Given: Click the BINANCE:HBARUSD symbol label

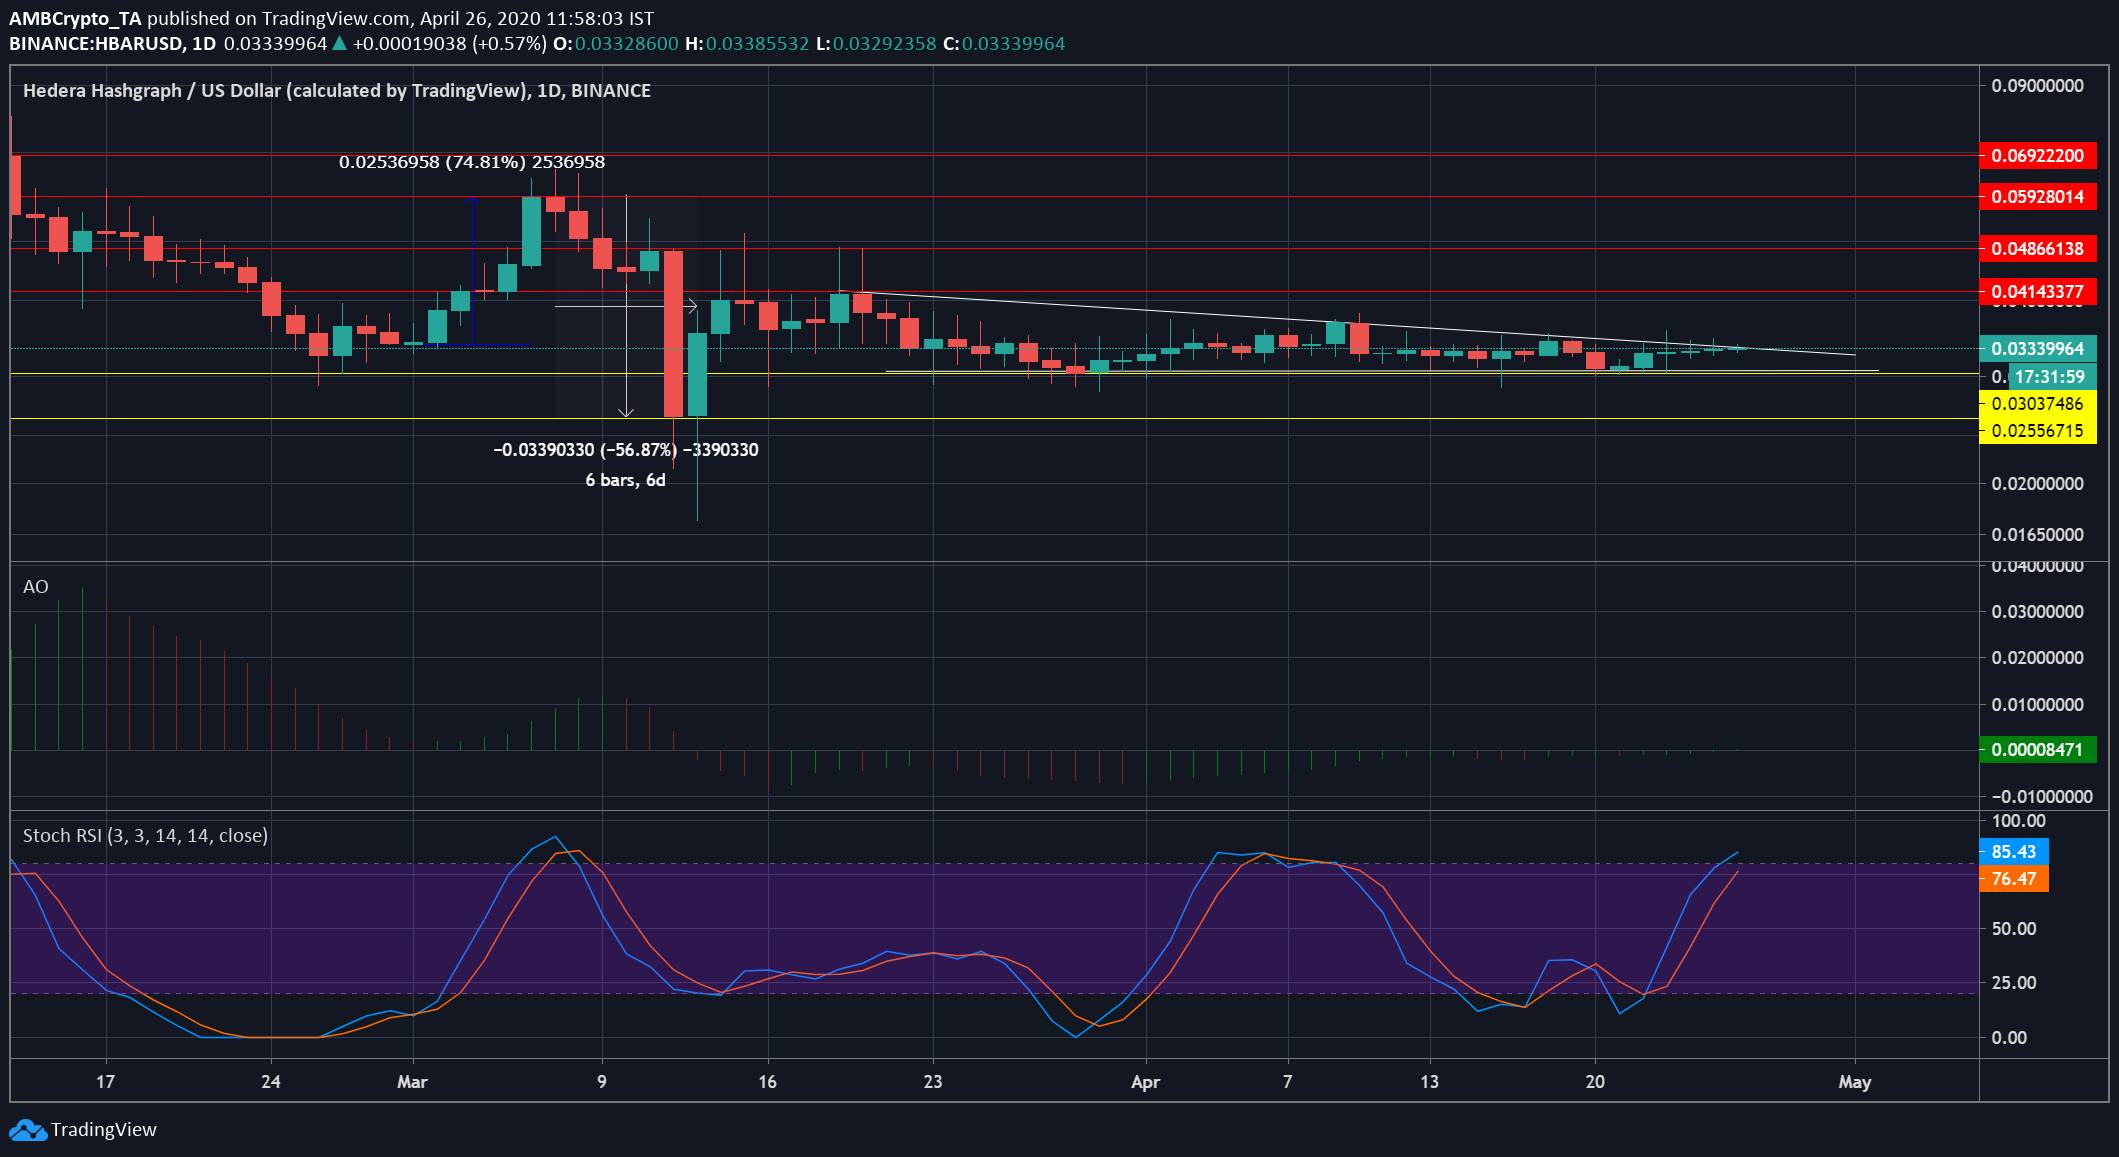Looking at the screenshot, I should pyautogui.click(x=97, y=44).
